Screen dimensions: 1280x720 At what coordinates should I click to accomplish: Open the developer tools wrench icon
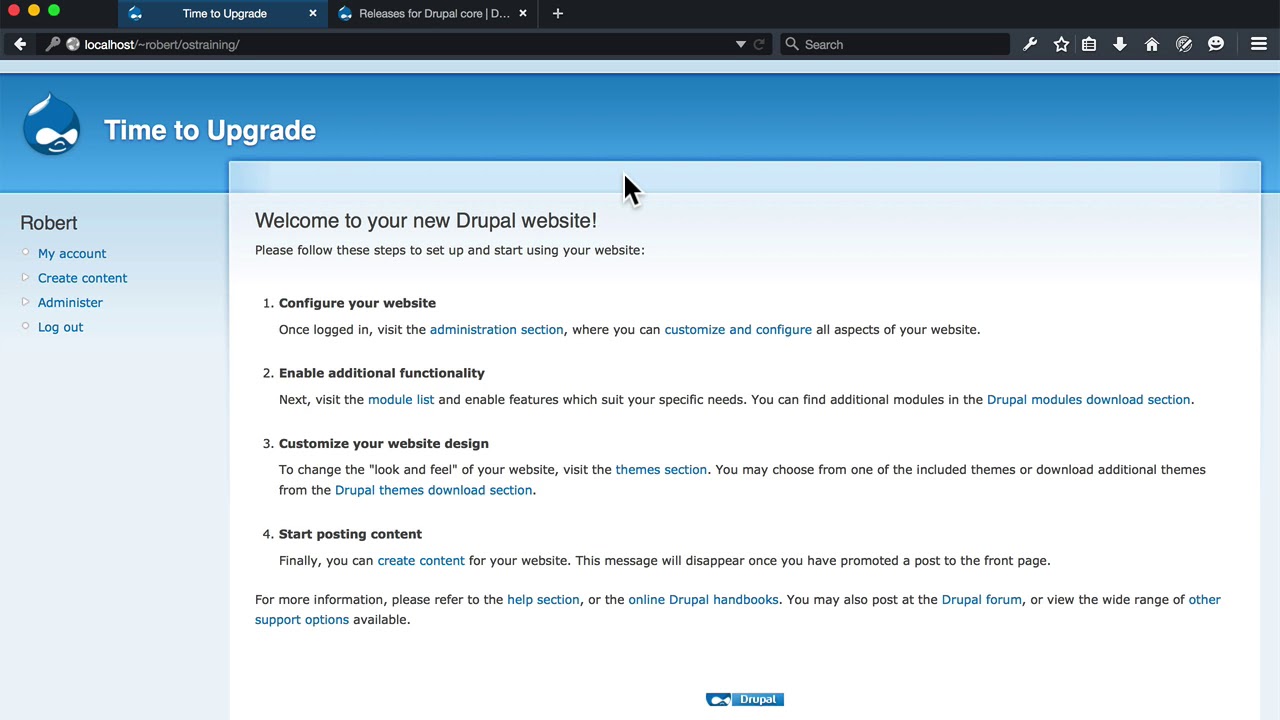coord(1030,44)
